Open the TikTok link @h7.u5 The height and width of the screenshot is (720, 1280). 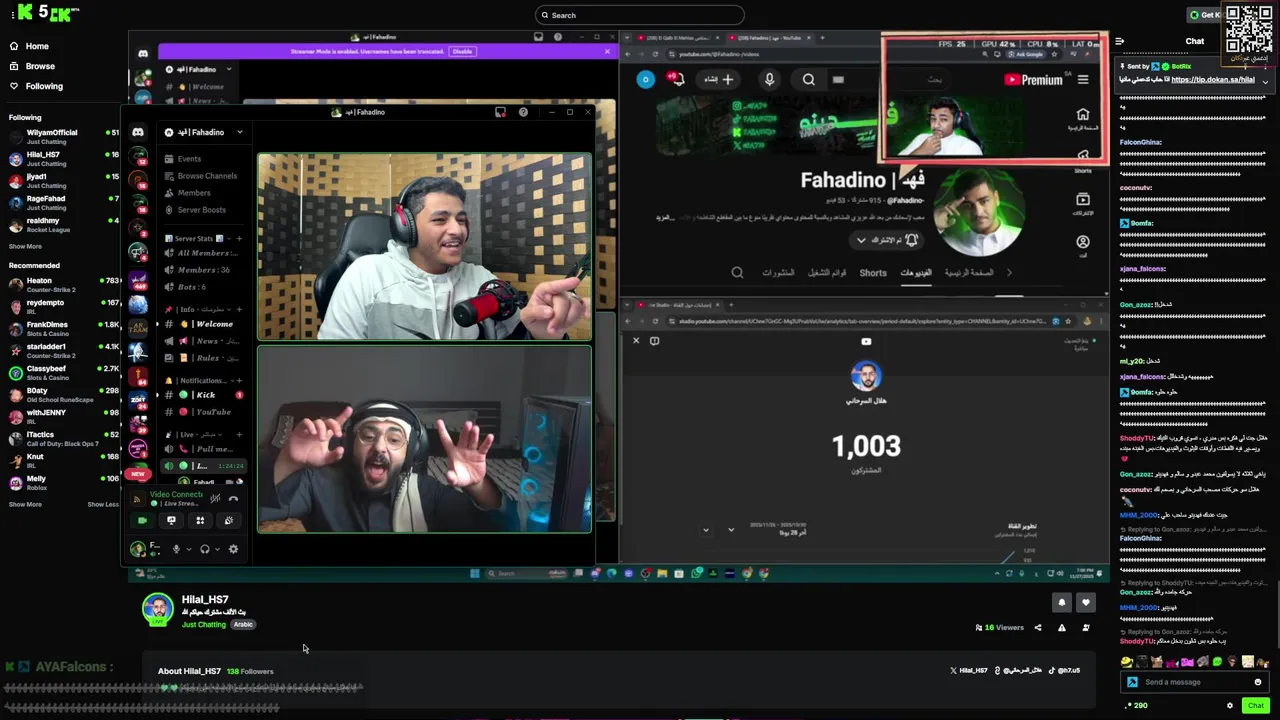[1066, 670]
